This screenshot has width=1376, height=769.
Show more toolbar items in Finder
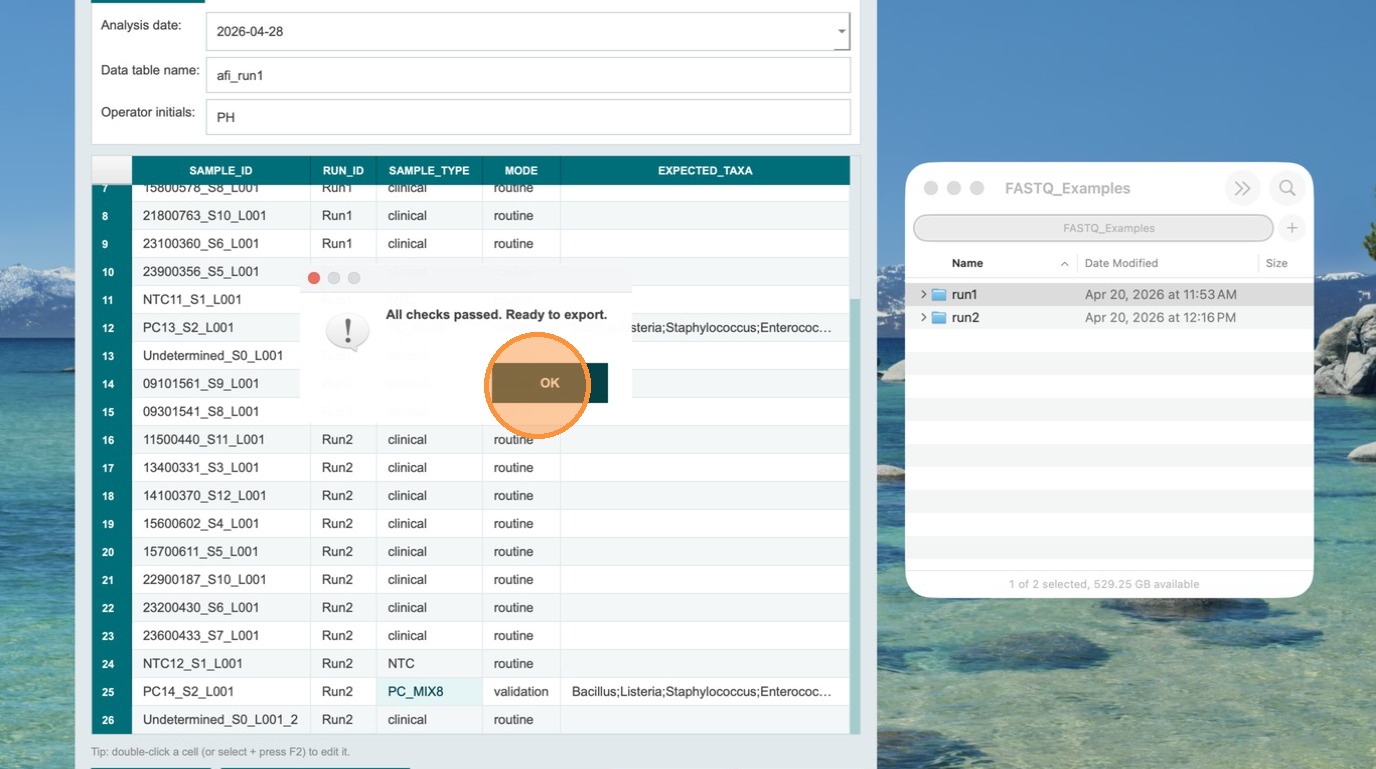tap(1242, 188)
